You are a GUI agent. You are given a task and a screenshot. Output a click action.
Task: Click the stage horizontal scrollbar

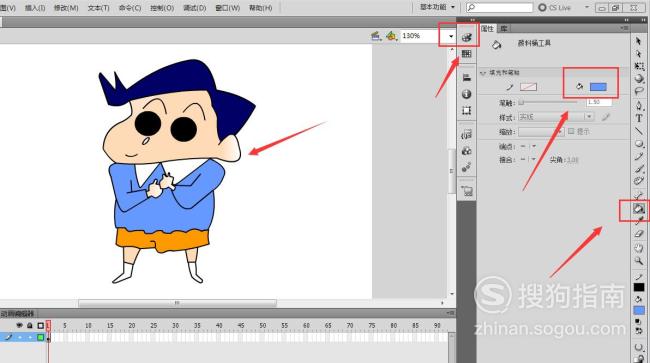[x=177, y=303]
